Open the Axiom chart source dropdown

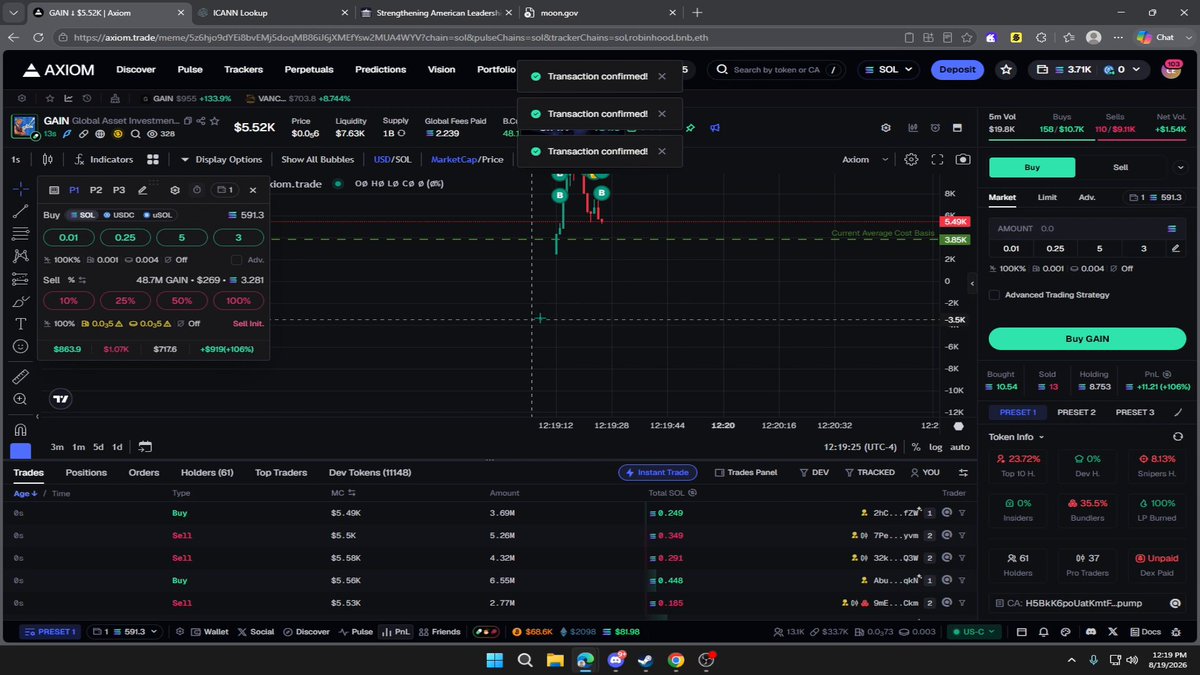coord(863,159)
